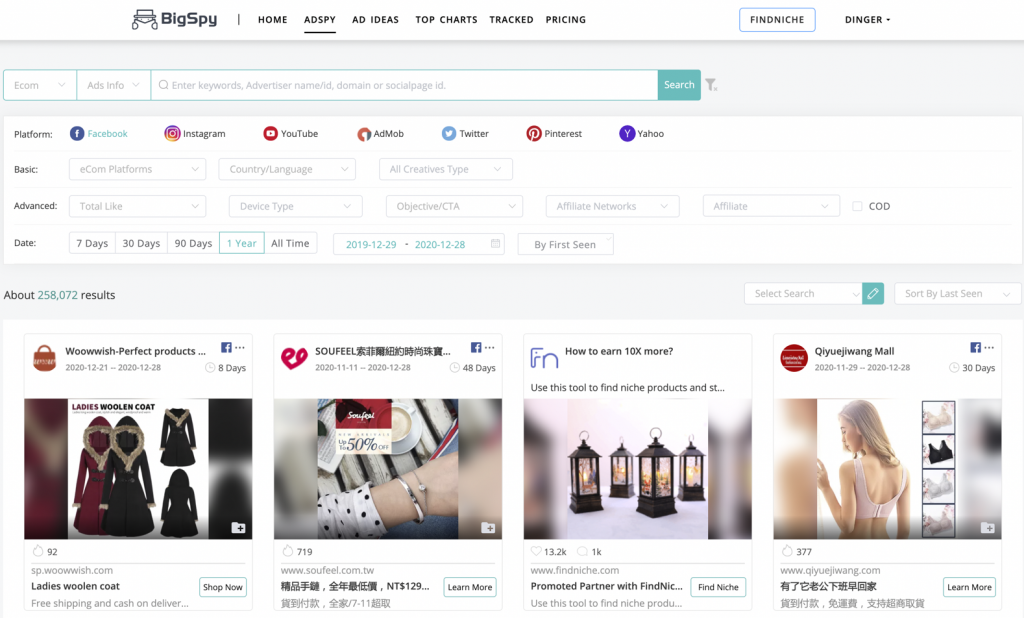Open the Select Search dropdown
1024x618 pixels.
803,293
